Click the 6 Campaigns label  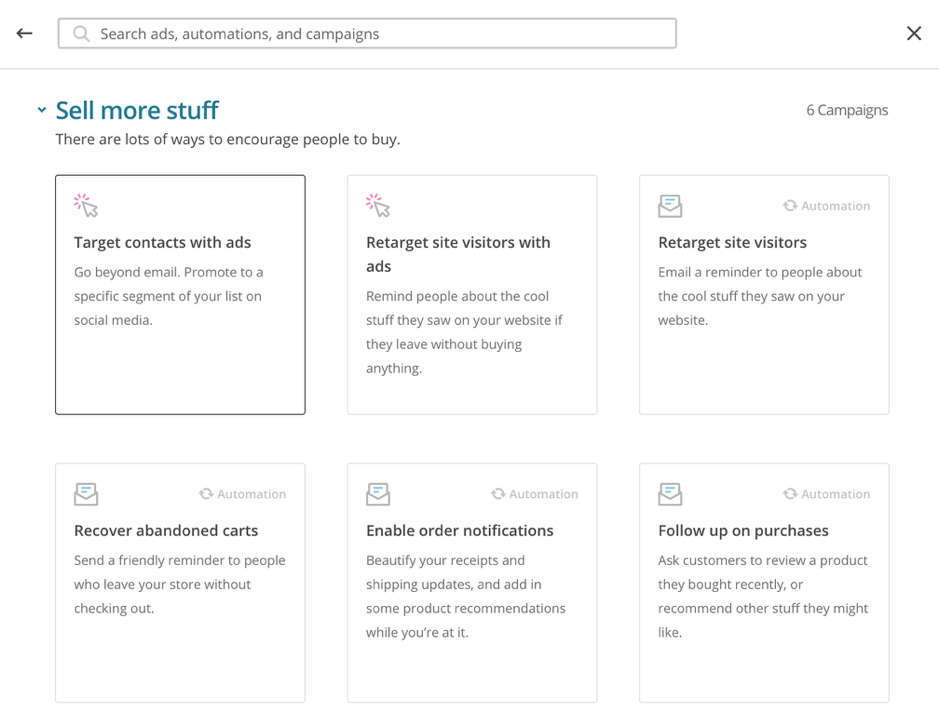[847, 110]
